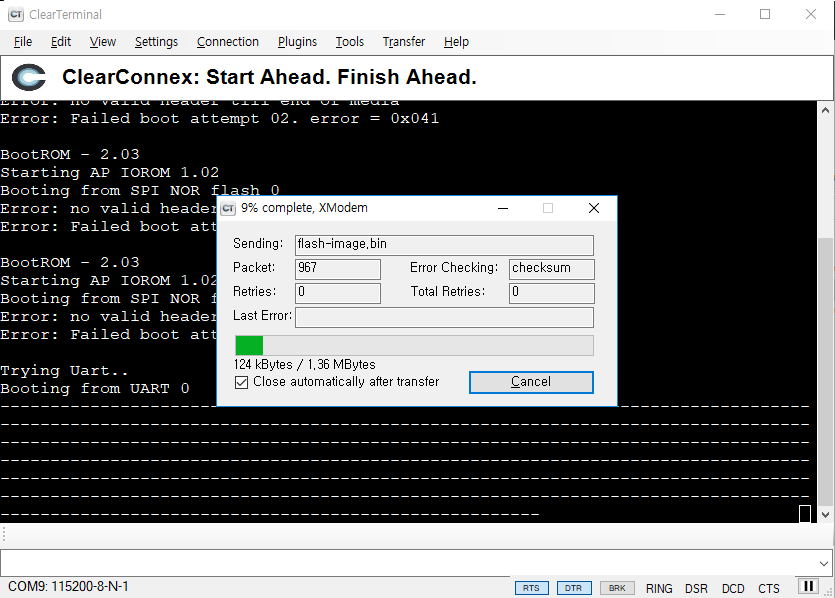Click the Error Checking field

(552, 269)
